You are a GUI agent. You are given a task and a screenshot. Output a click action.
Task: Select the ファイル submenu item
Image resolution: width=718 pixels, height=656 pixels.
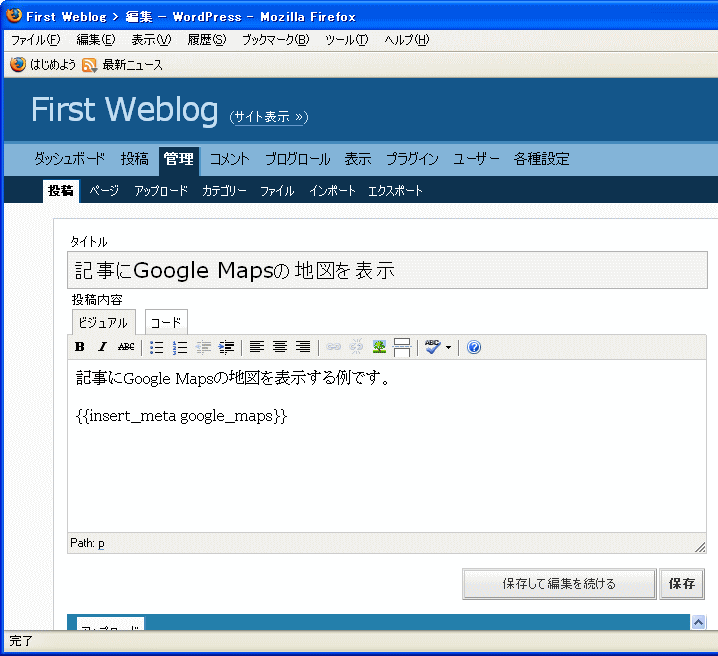click(277, 190)
